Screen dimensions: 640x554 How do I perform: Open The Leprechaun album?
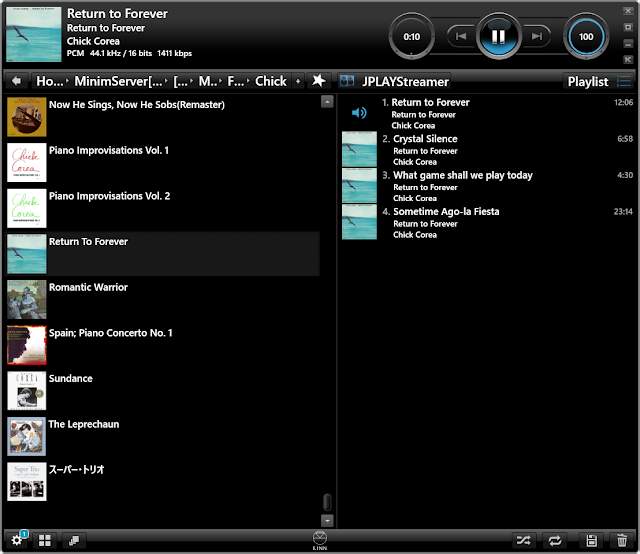[x=162, y=436]
